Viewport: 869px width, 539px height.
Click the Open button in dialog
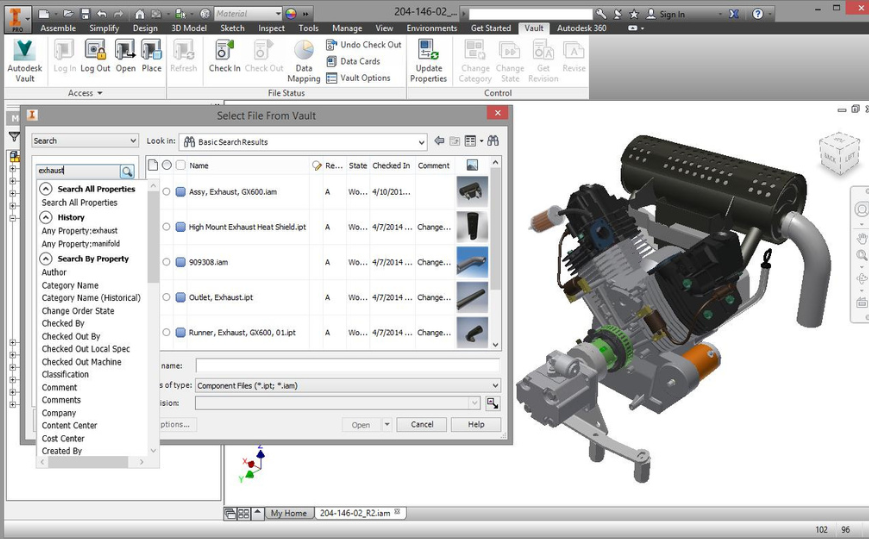click(361, 424)
